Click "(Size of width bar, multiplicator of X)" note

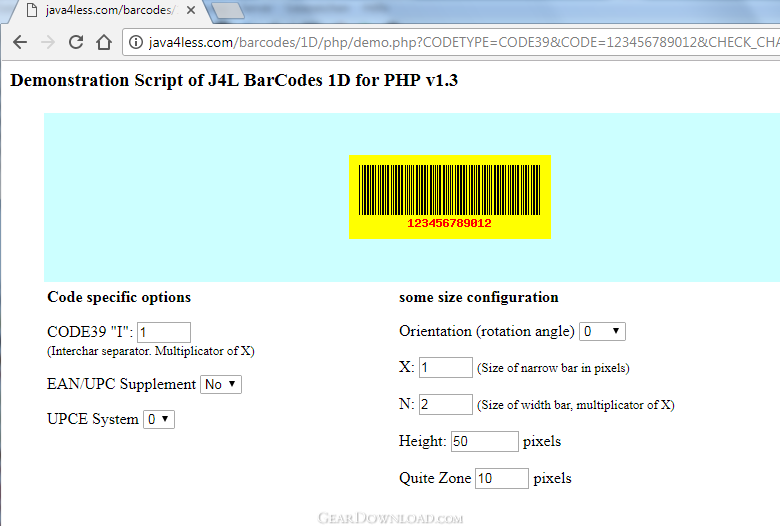[576, 405]
